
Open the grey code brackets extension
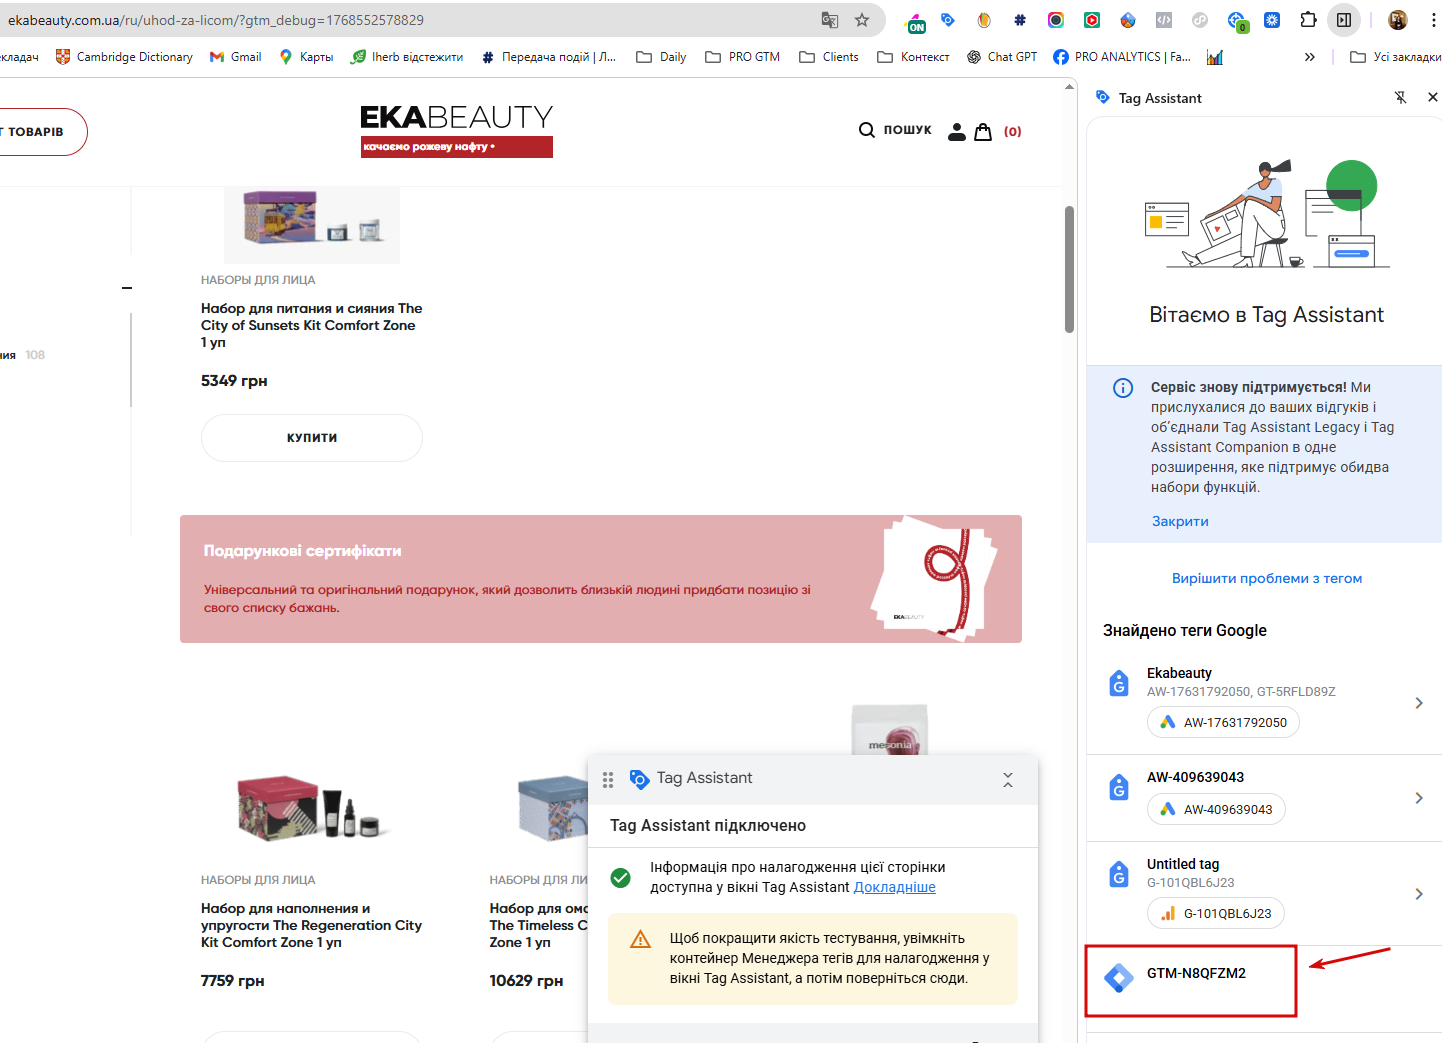(x=1163, y=20)
